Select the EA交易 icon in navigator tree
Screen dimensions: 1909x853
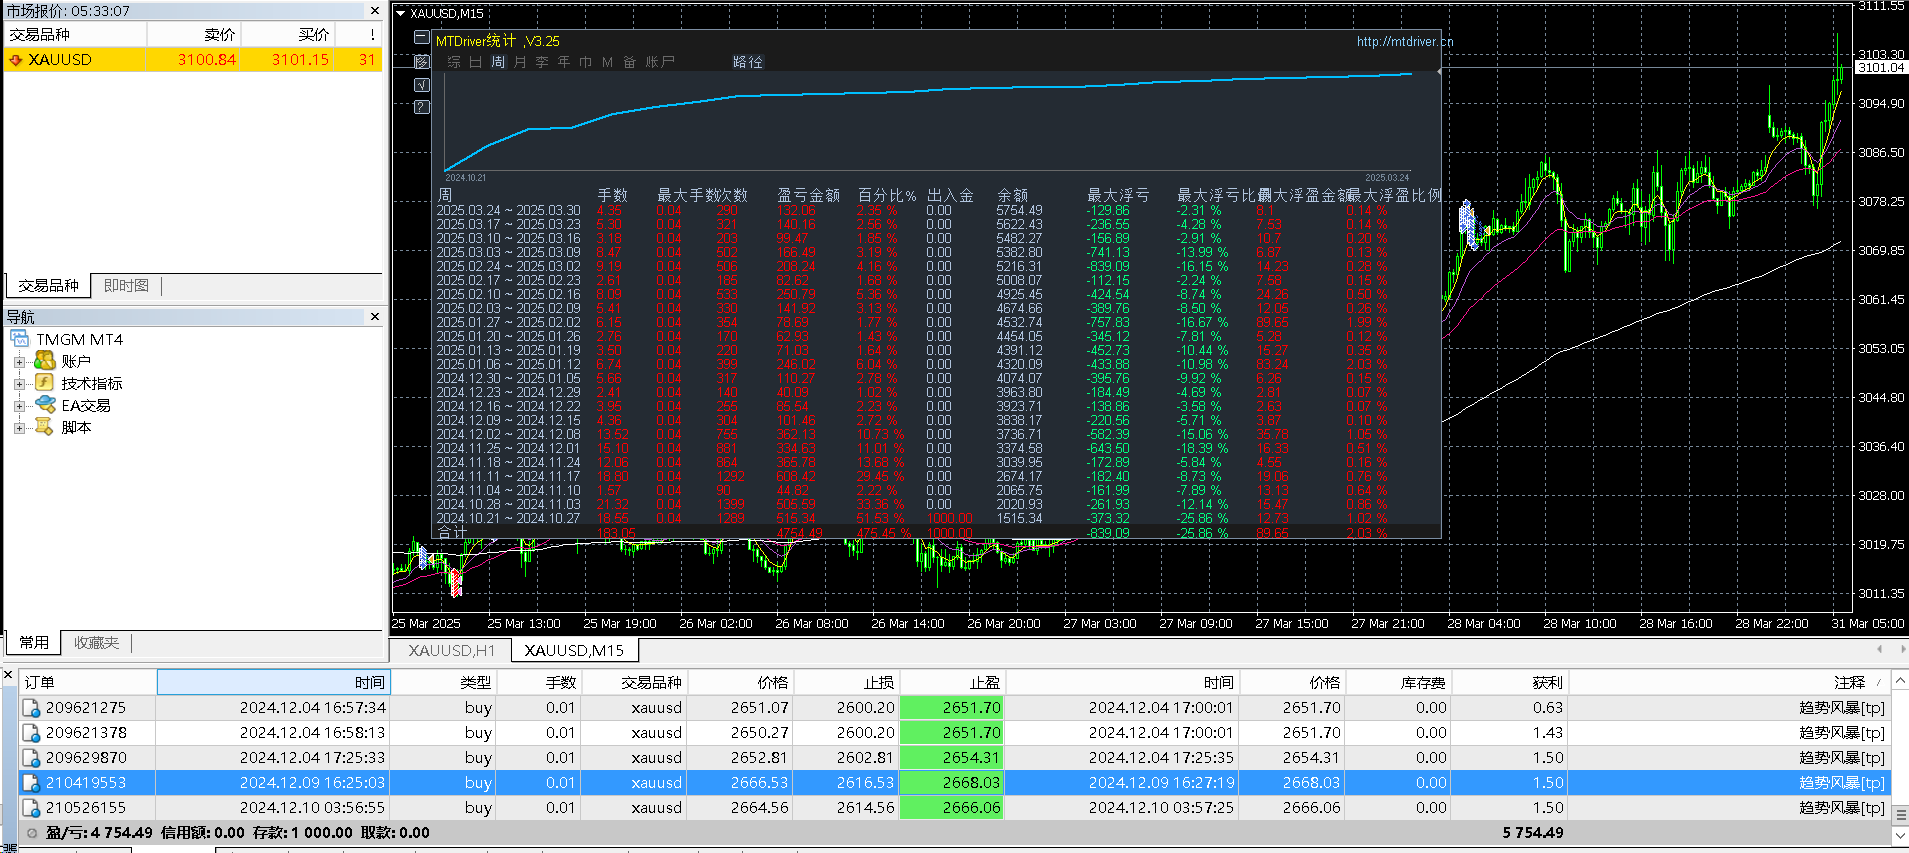tap(46, 404)
